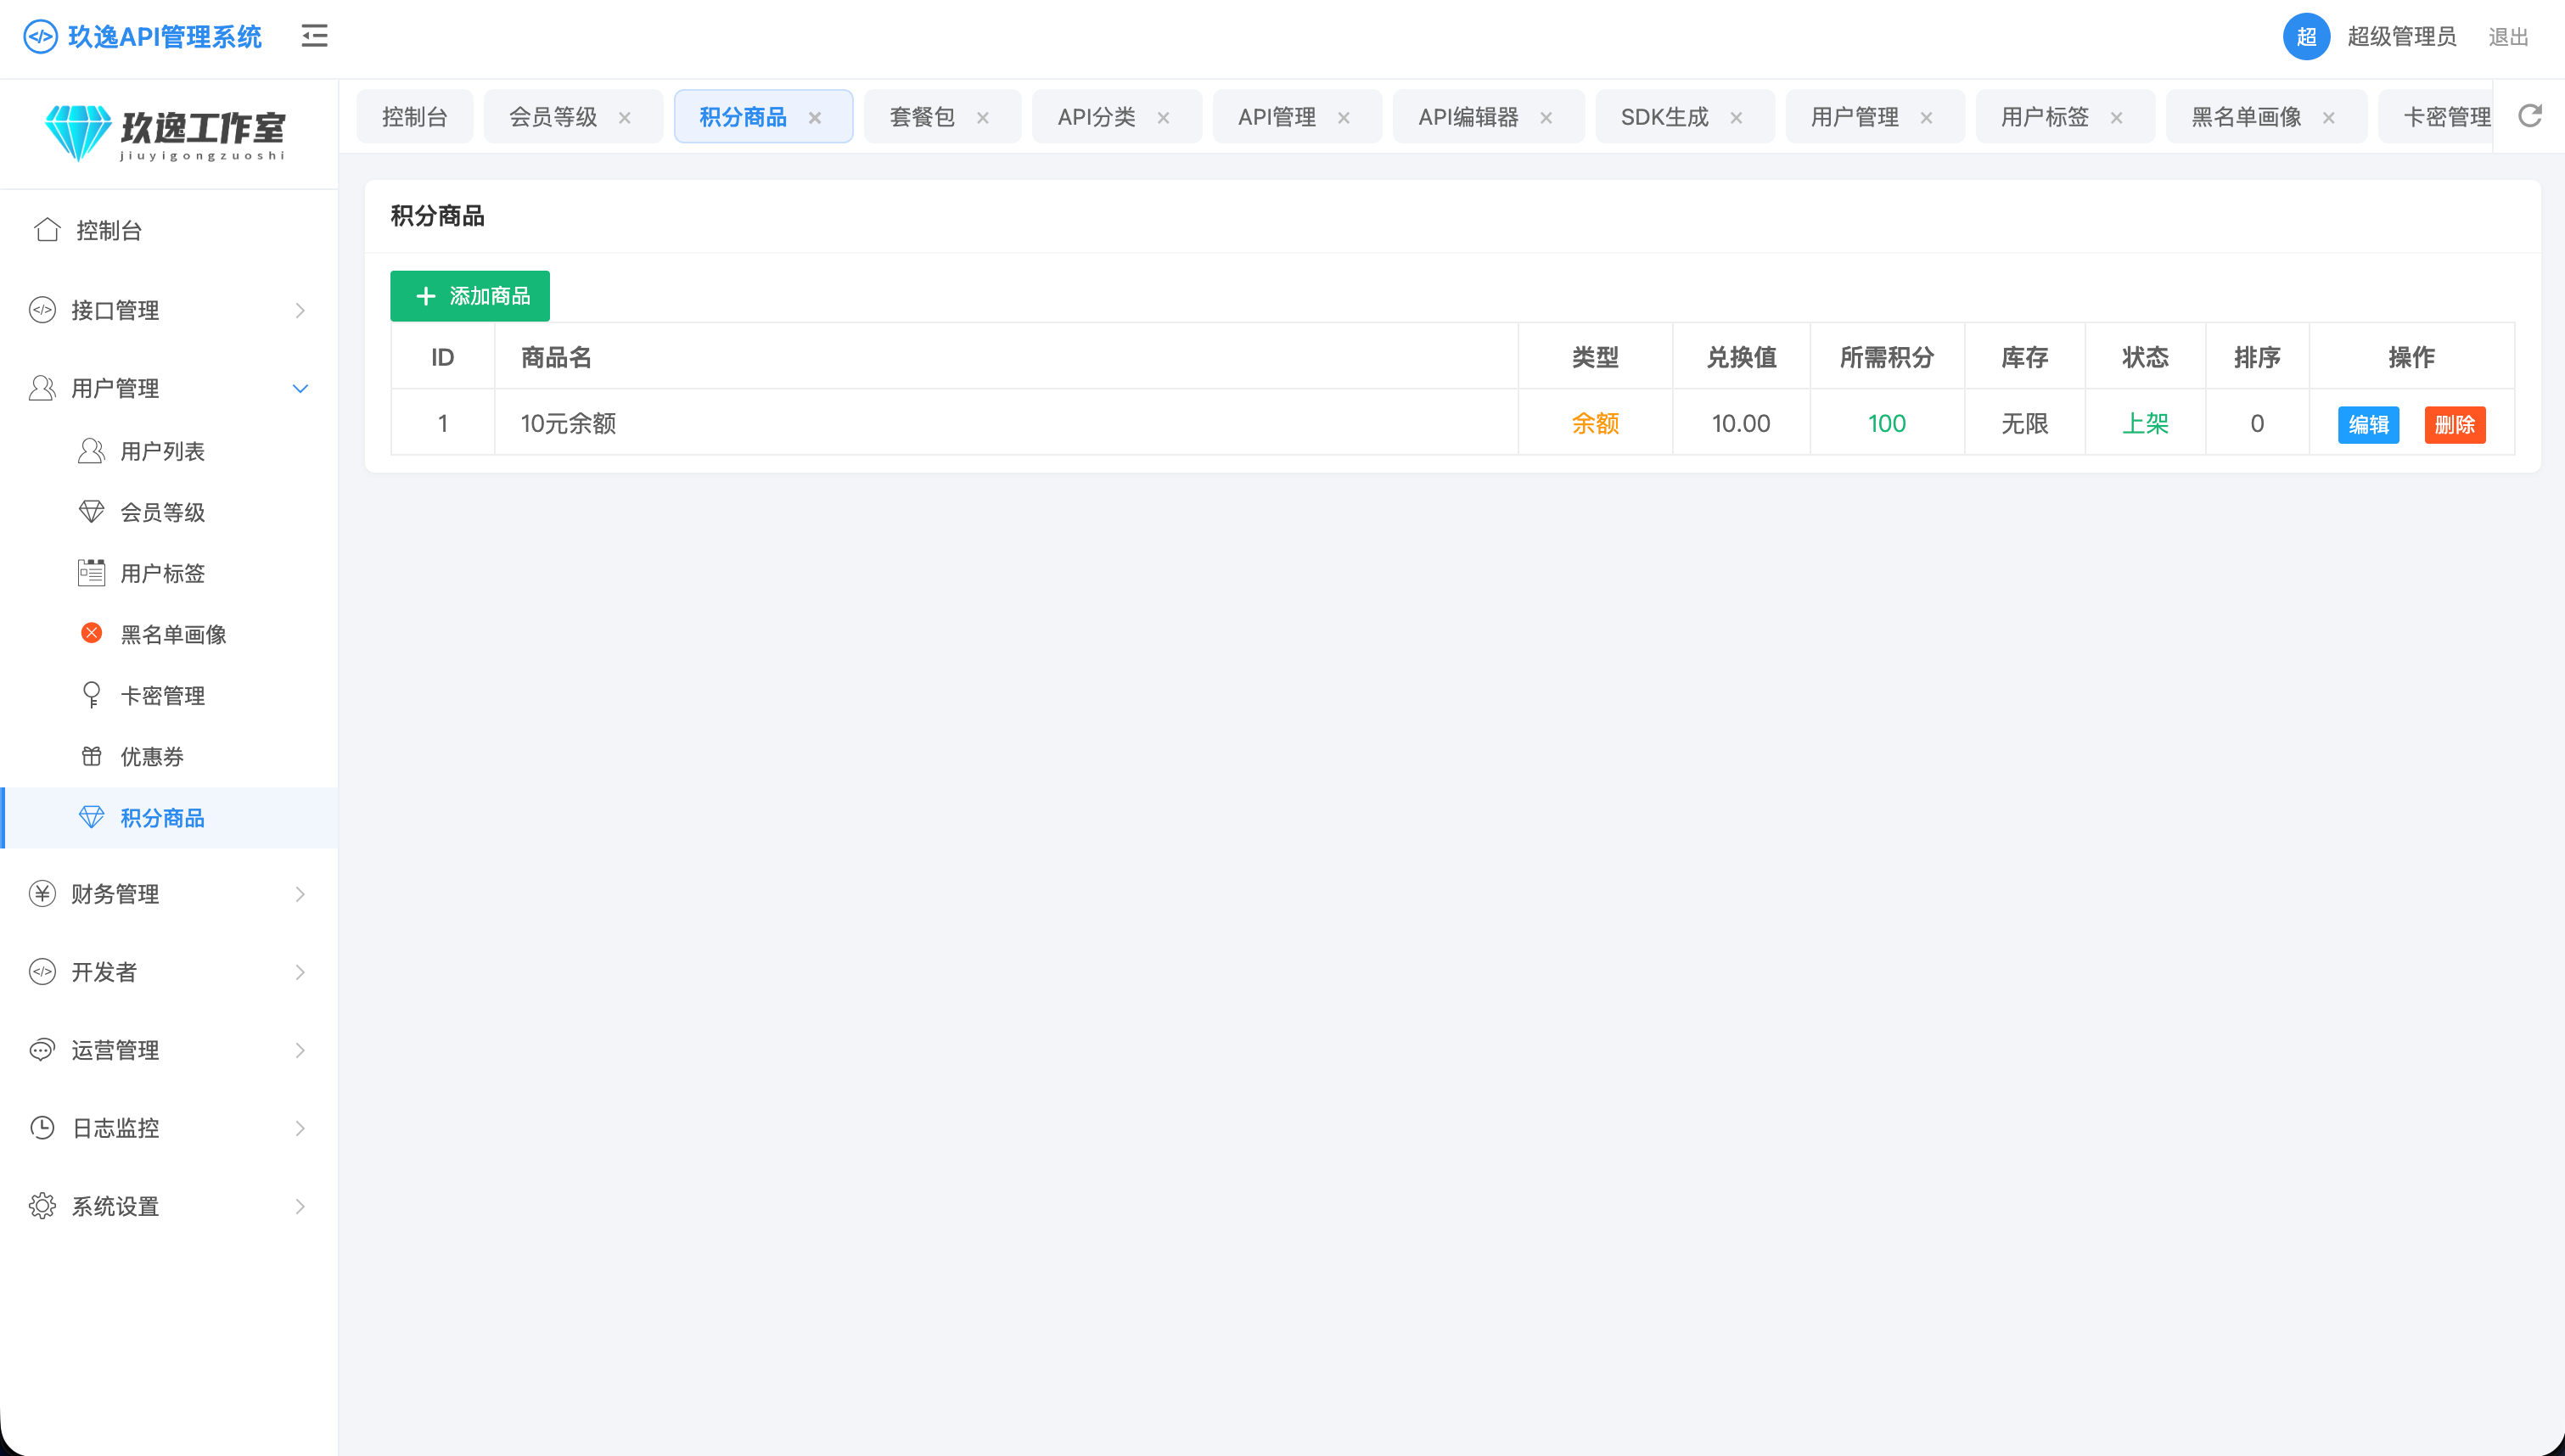Close the 用户标签 tab
This screenshot has width=2565, height=1456.
2116,117
